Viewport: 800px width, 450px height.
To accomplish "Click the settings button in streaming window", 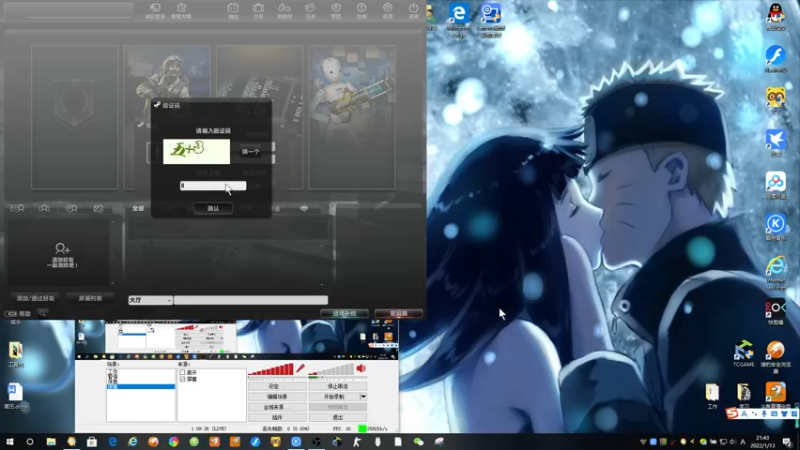I will [277, 386].
